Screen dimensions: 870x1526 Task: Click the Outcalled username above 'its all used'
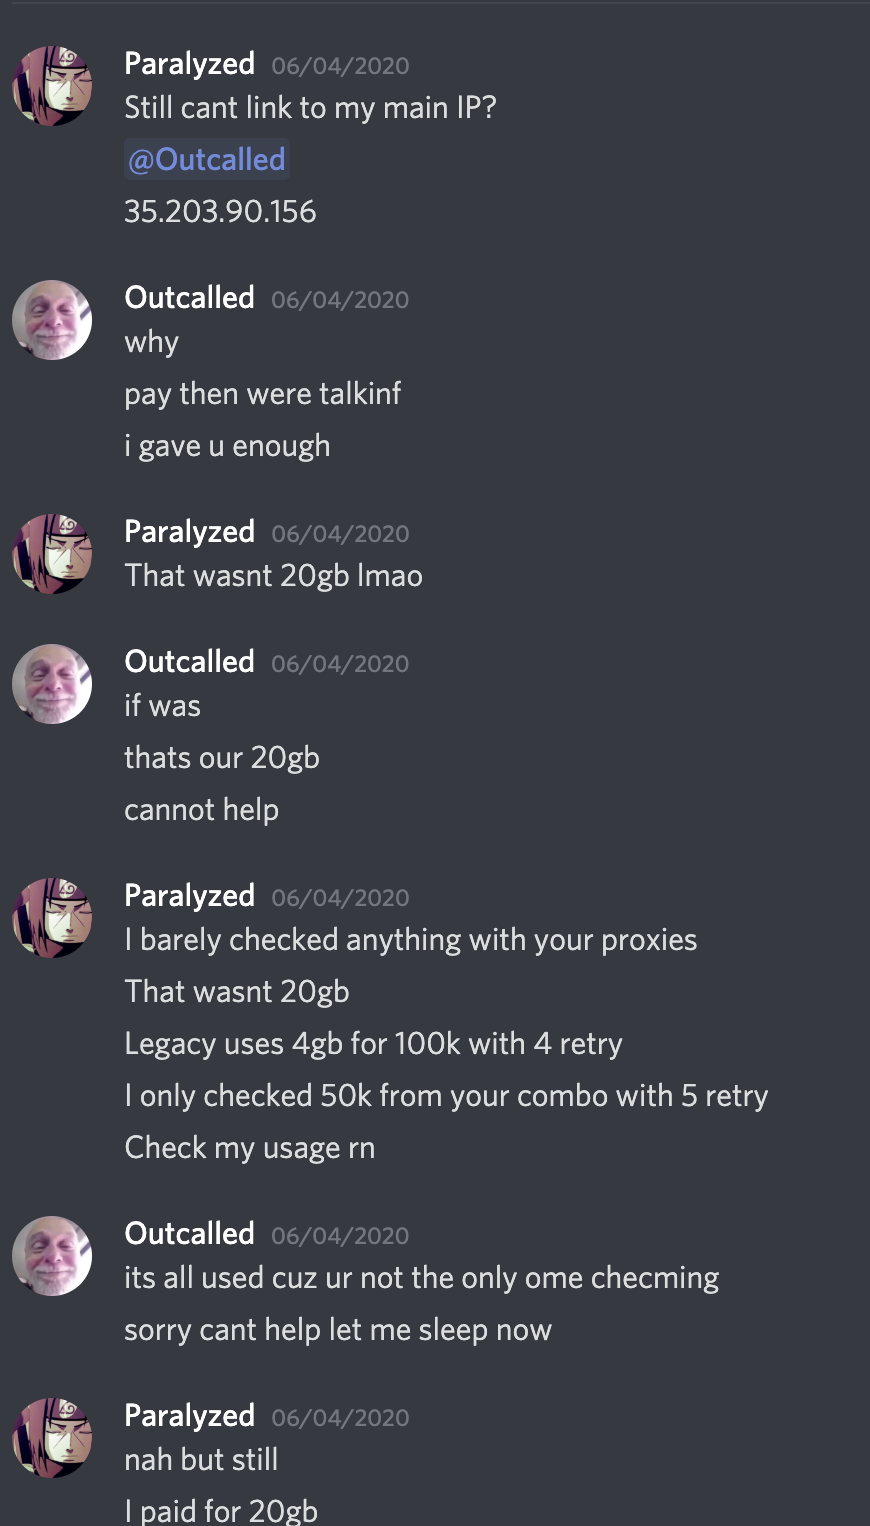coord(189,1234)
